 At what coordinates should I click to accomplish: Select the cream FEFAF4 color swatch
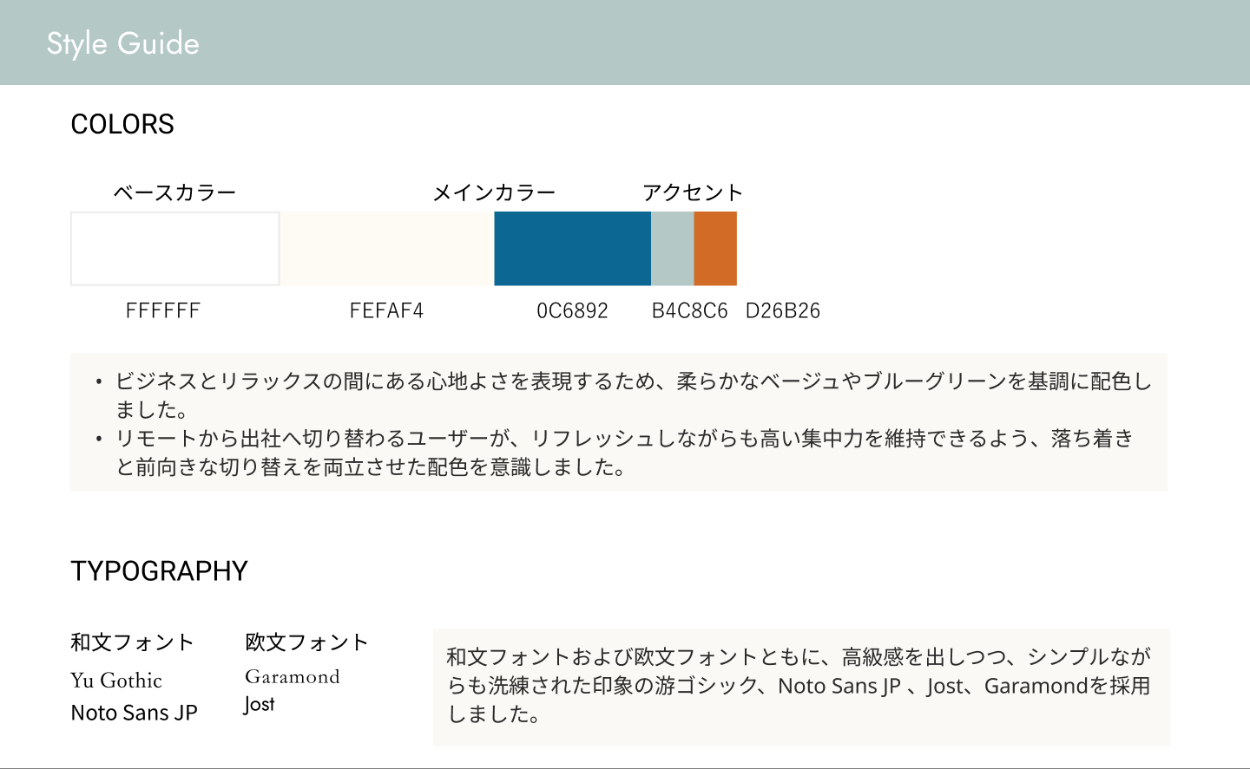tap(387, 249)
